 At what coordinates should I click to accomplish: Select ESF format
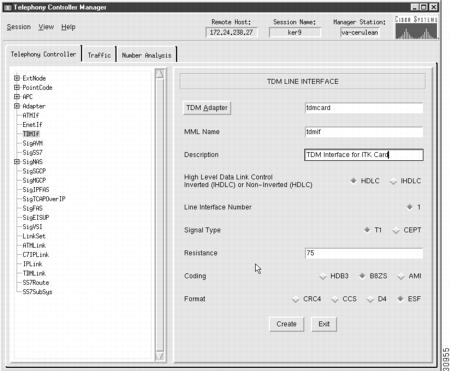tap(400, 299)
